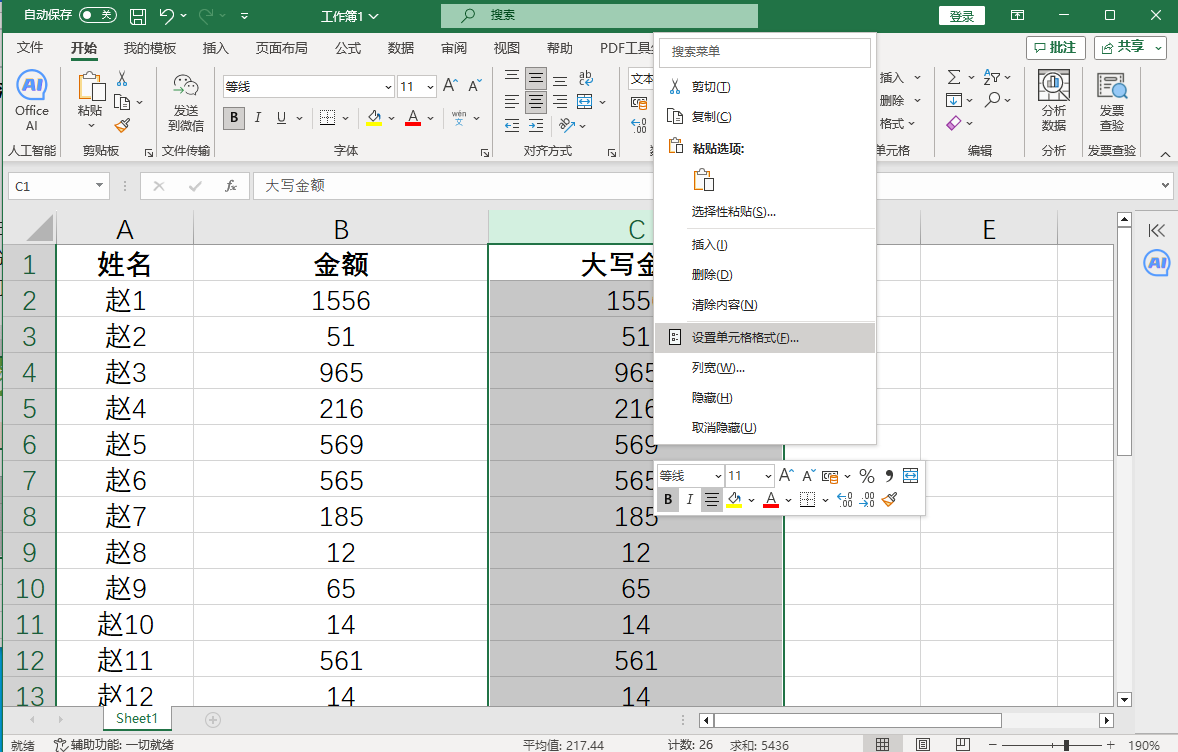Select the AutoSum icon in the ribbon
The height and width of the screenshot is (752, 1178).
pos(953,77)
